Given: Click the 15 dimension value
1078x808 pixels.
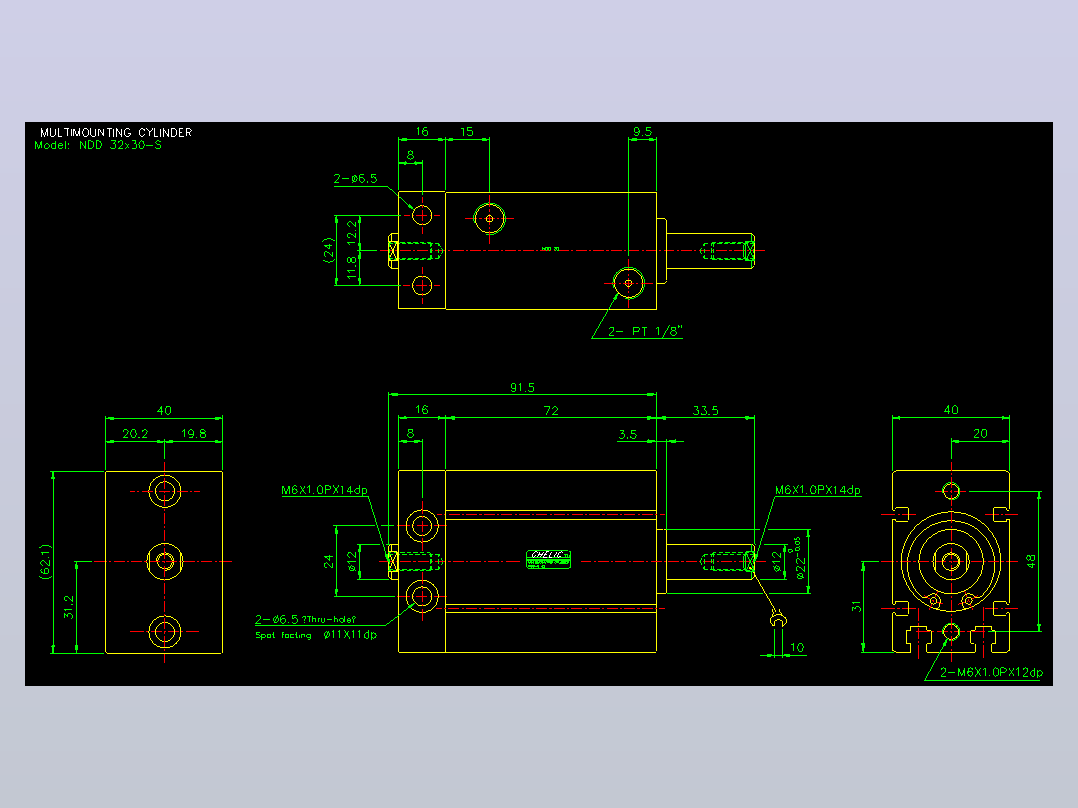Looking at the screenshot, I should coord(467,131).
